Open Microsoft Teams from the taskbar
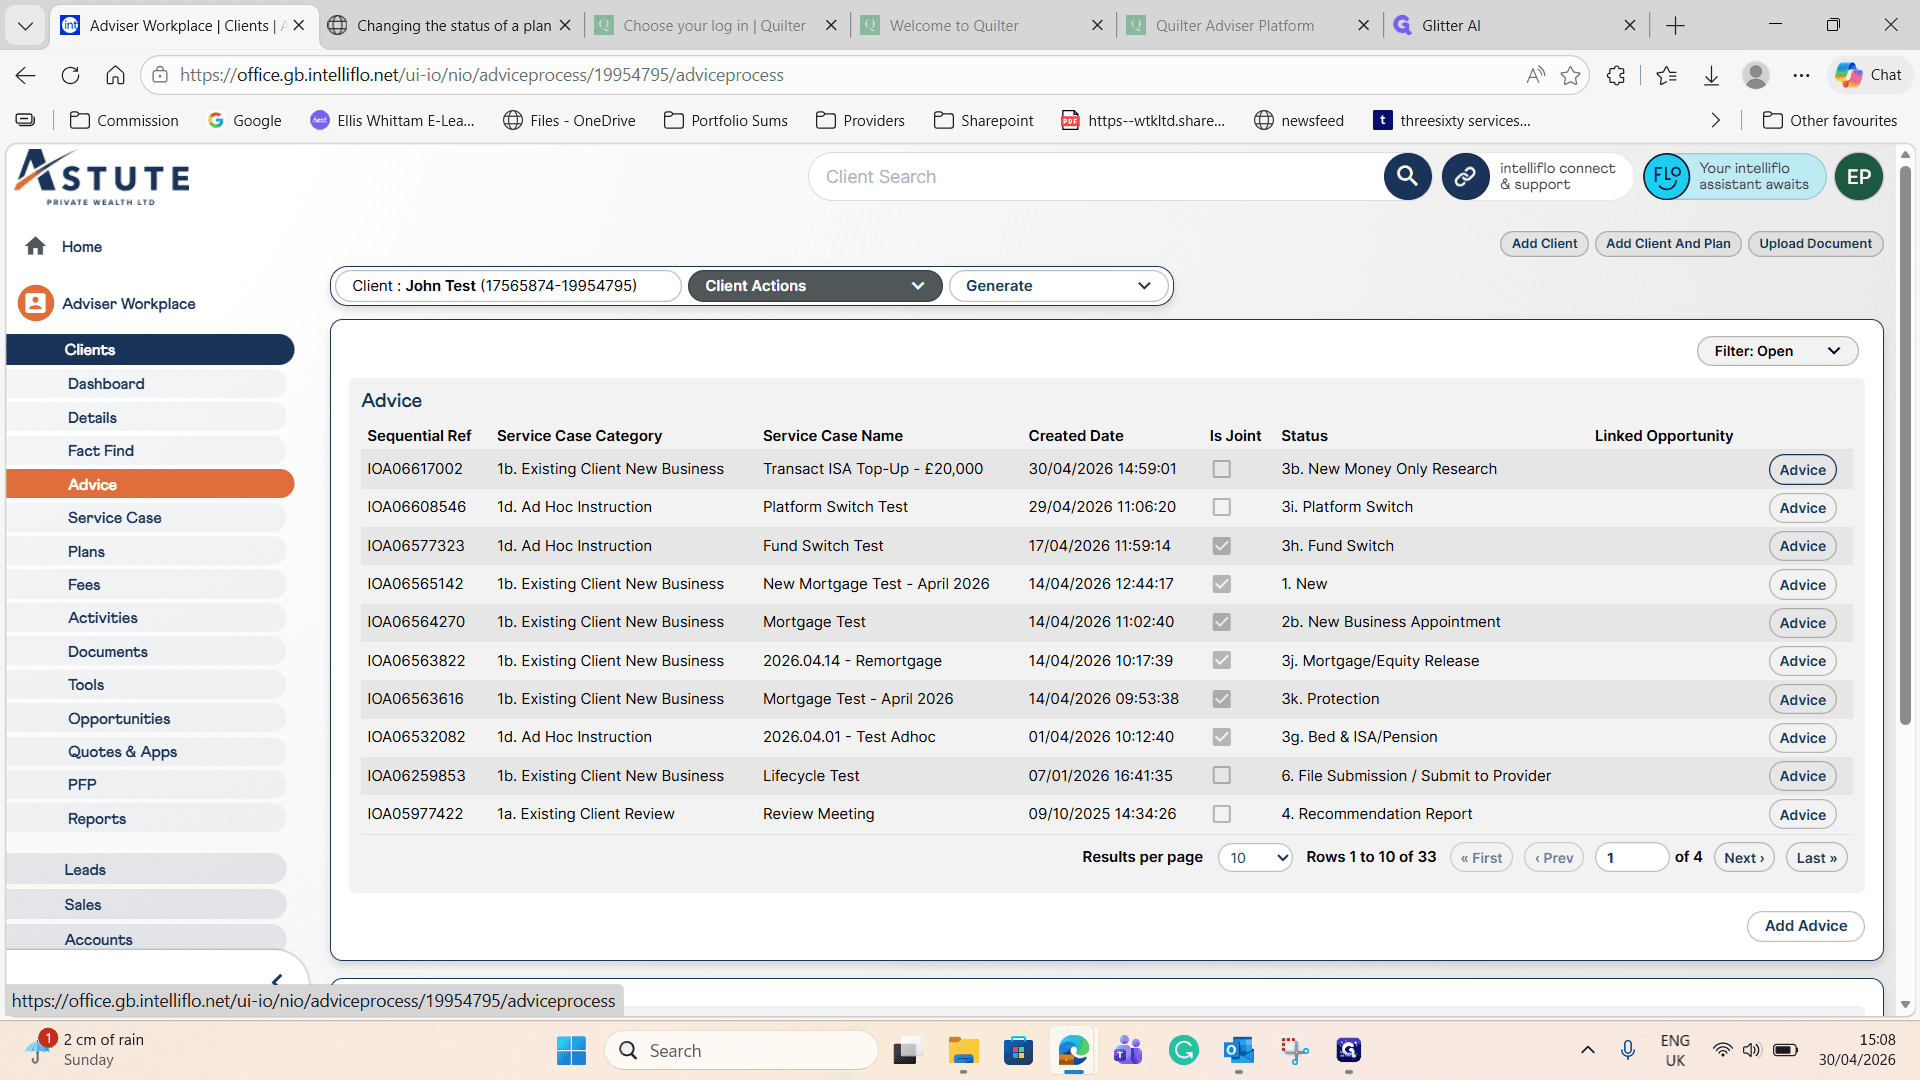1920x1080 pixels. [x=1128, y=1050]
